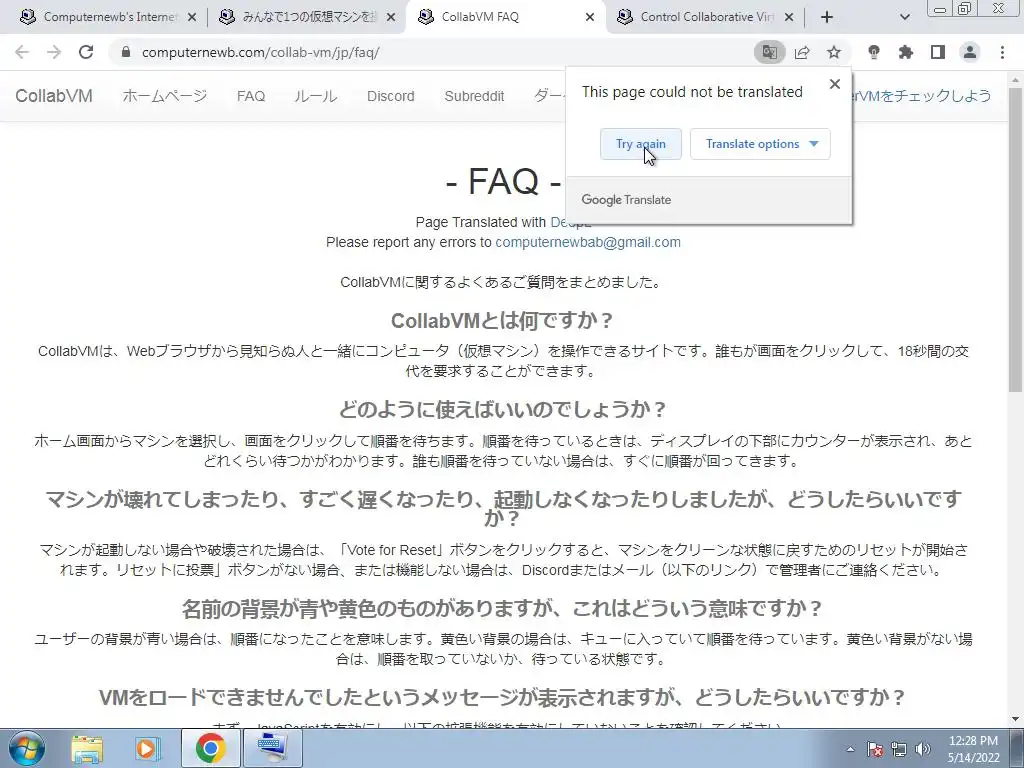The image size is (1024, 768).
Task: Open Chrome three-dot menu
Action: pyautogui.click(x=1002, y=52)
